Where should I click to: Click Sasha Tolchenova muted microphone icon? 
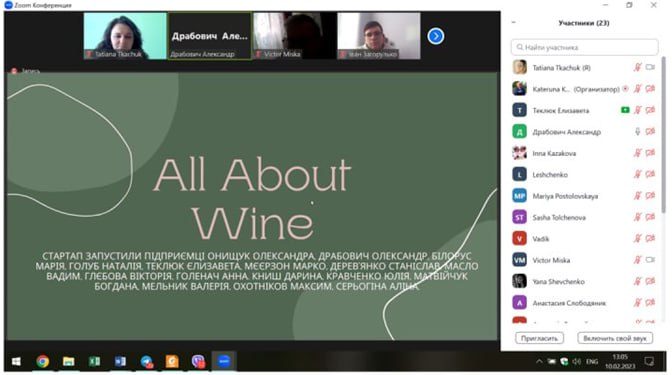coord(638,217)
